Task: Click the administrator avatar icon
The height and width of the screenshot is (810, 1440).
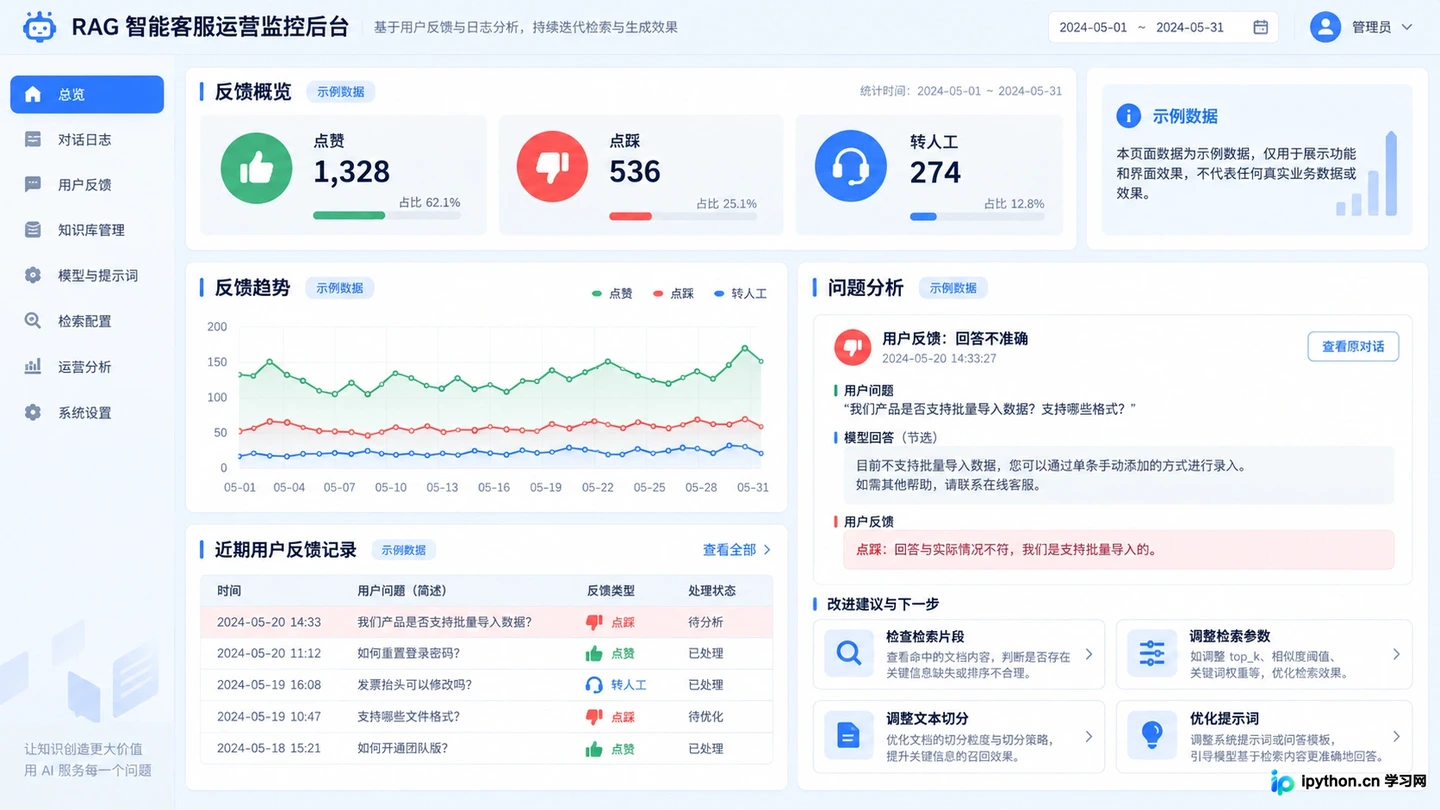Action: click(x=1325, y=27)
